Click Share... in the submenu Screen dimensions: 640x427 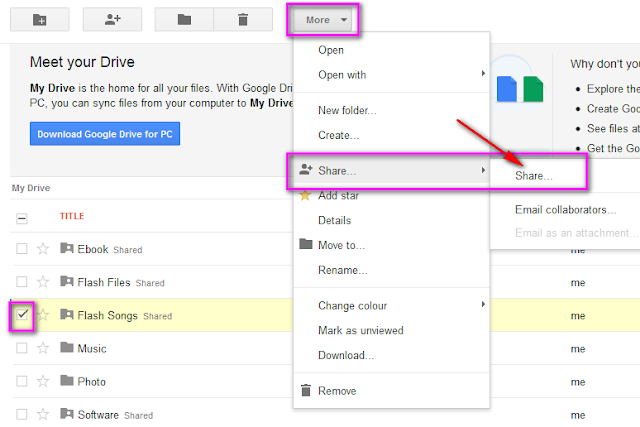(534, 176)
